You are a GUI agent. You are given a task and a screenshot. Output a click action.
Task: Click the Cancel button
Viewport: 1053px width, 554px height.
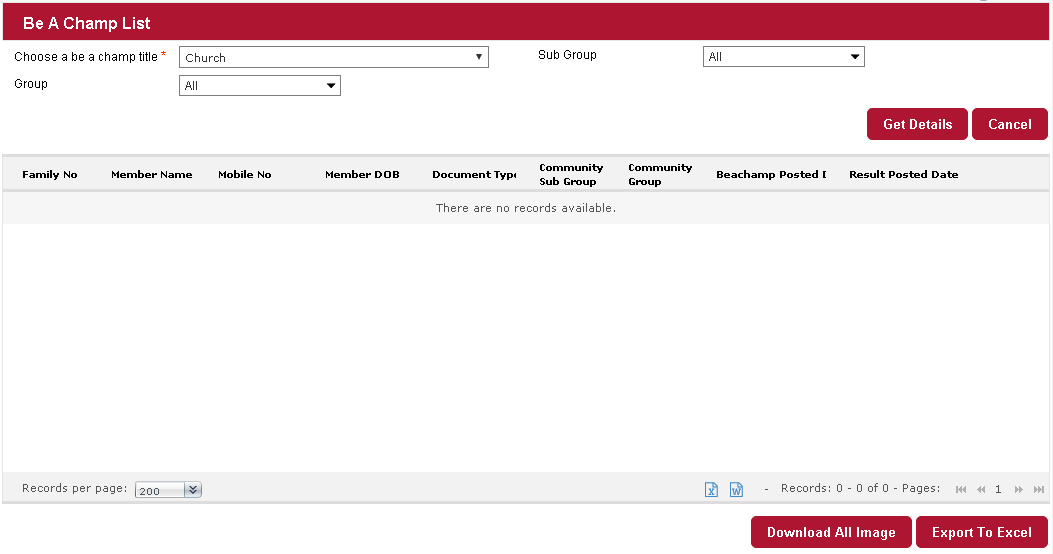tap(1009, 124)
